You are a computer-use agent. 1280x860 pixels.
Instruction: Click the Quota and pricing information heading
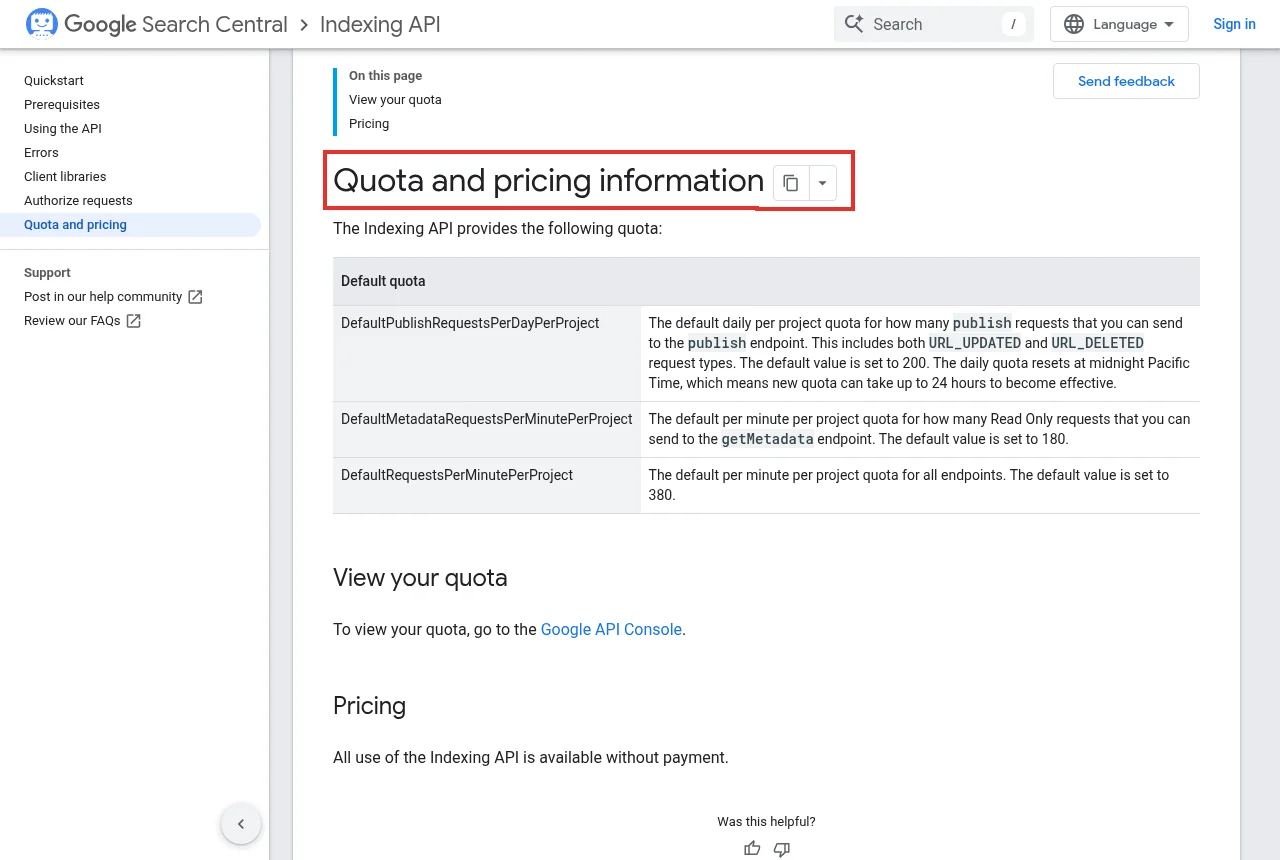coord(548,181)
